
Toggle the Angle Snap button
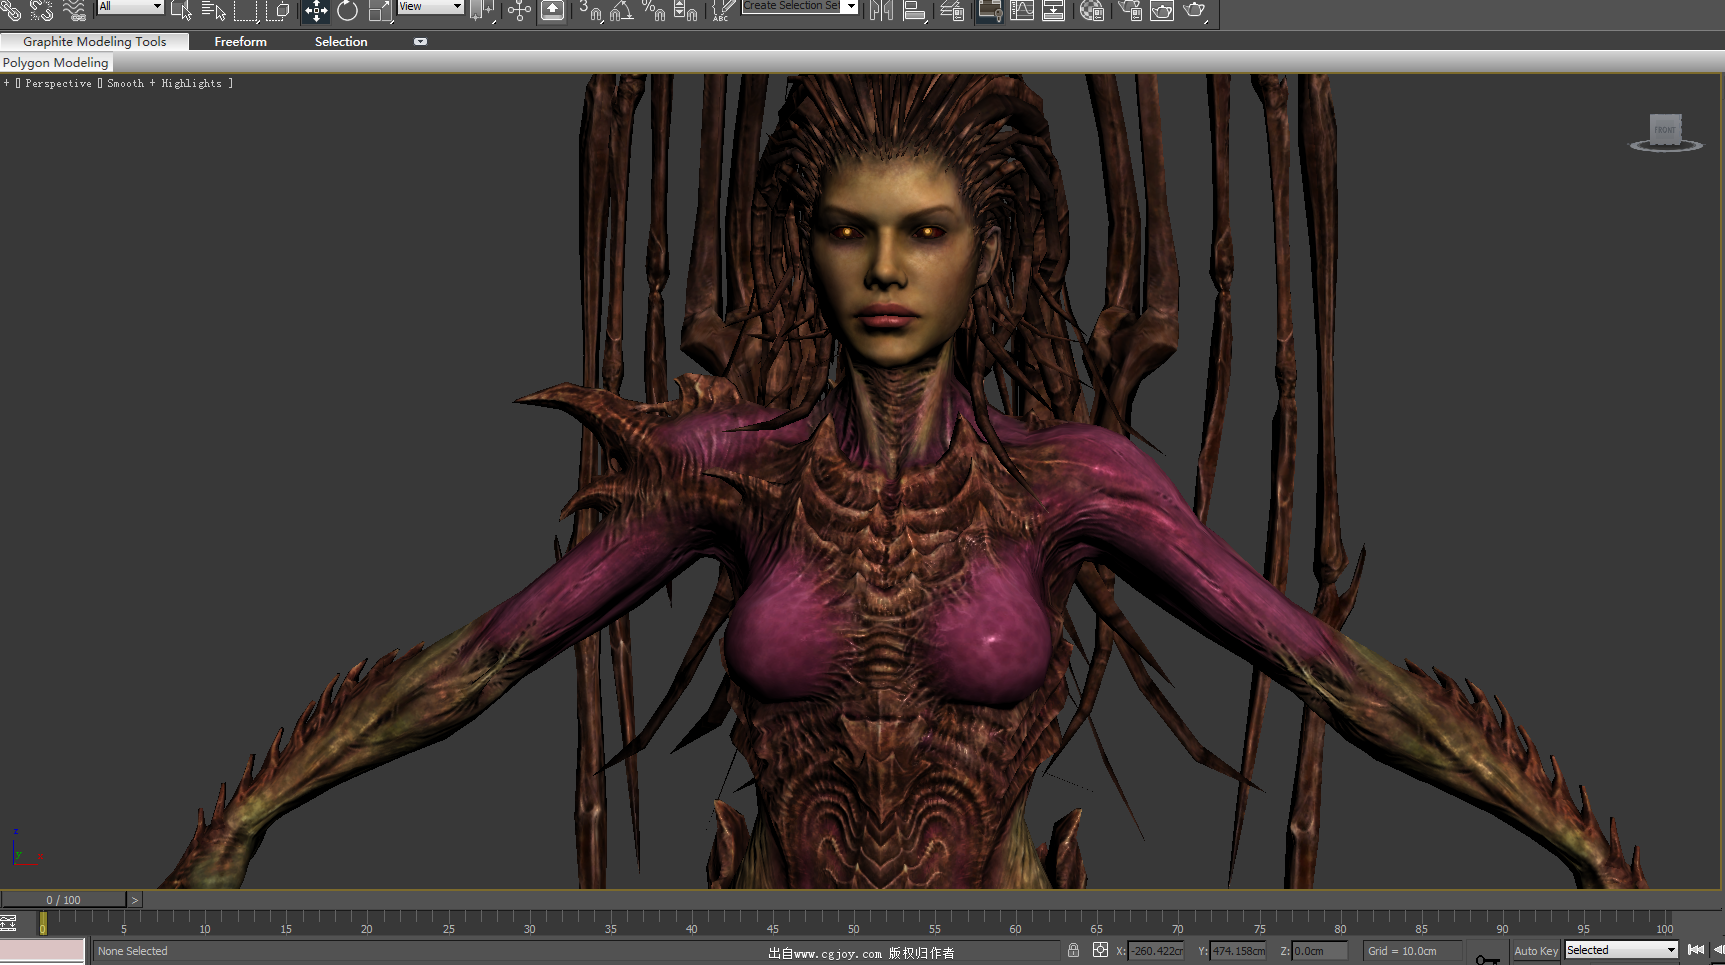pos(622,10)
